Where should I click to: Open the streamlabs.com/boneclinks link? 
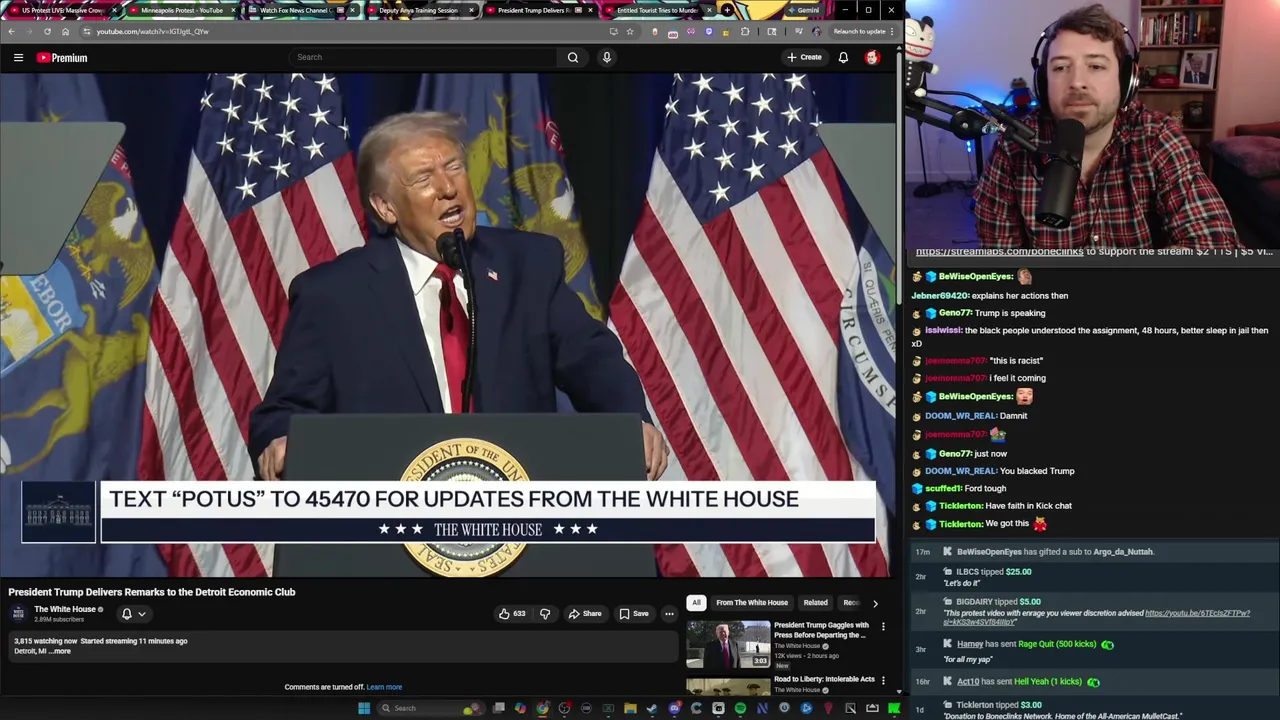[999, 252]
